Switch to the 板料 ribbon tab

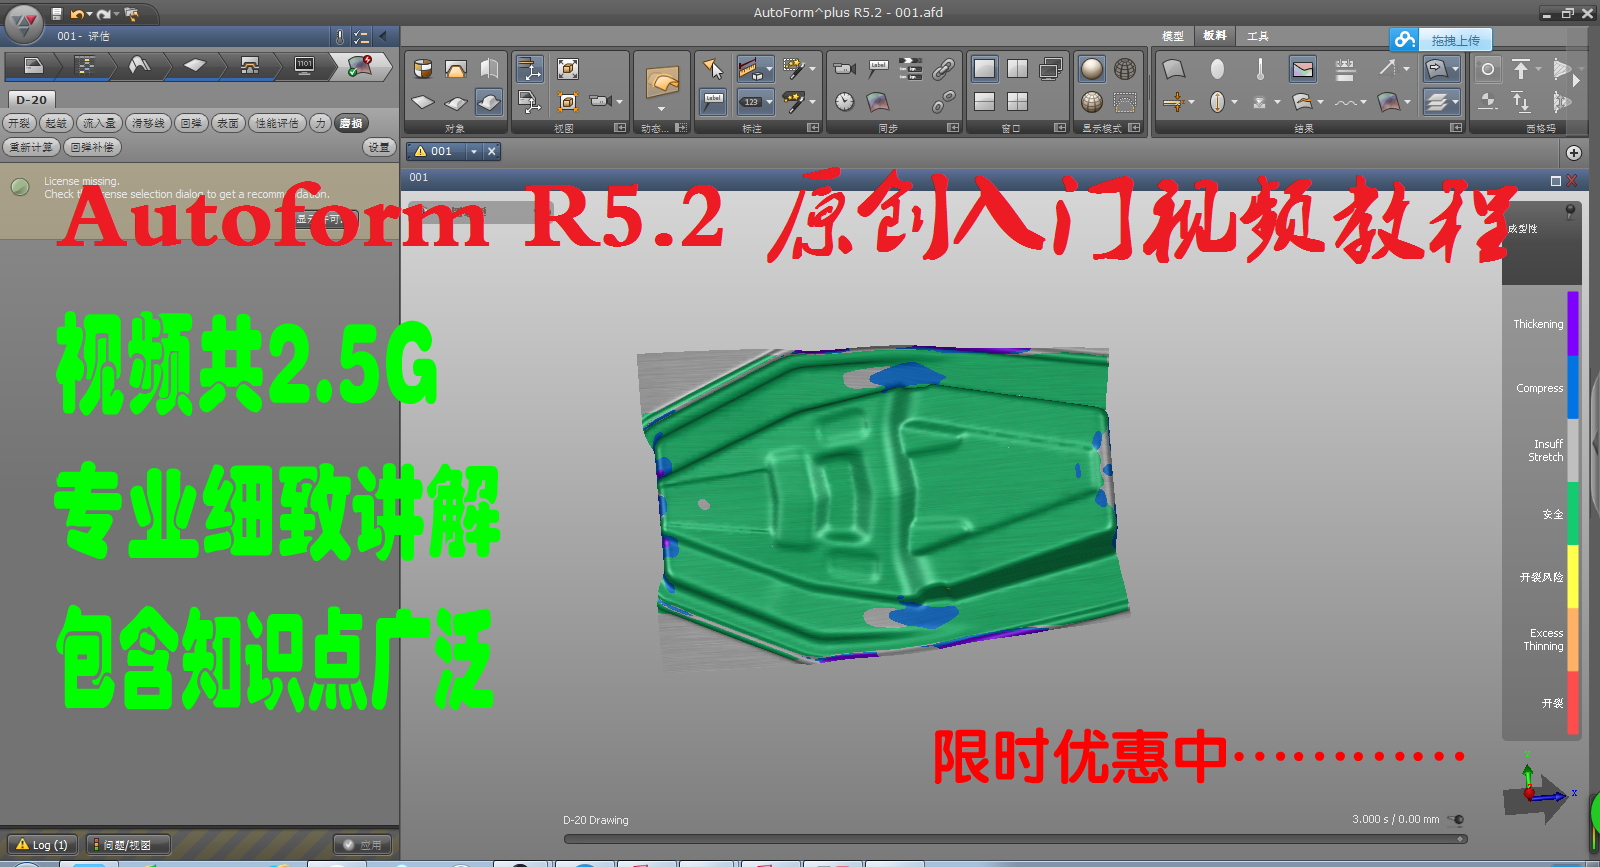pos(1215,36)
